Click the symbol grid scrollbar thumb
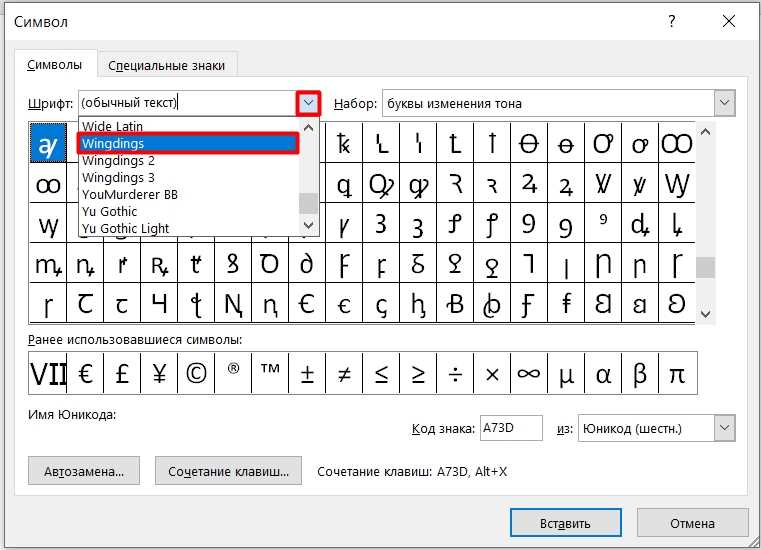The height and width of the screenshot is (550, 761). click(706, 267)
